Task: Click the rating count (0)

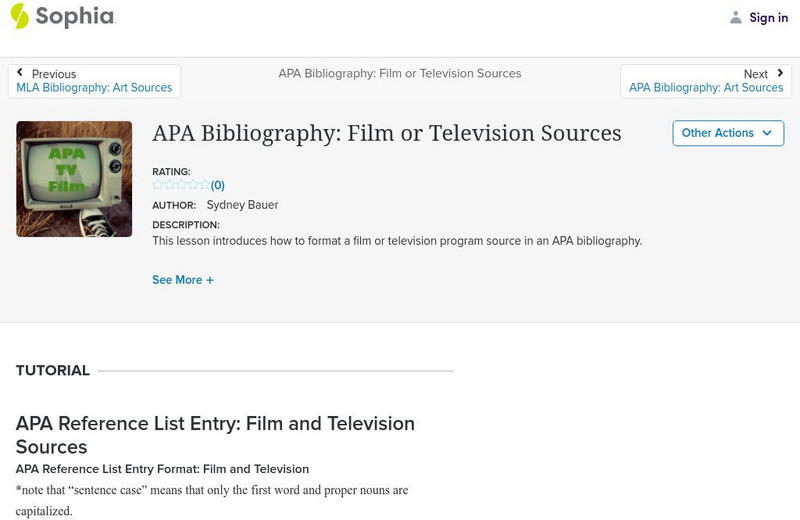Action: pos(218,185)
